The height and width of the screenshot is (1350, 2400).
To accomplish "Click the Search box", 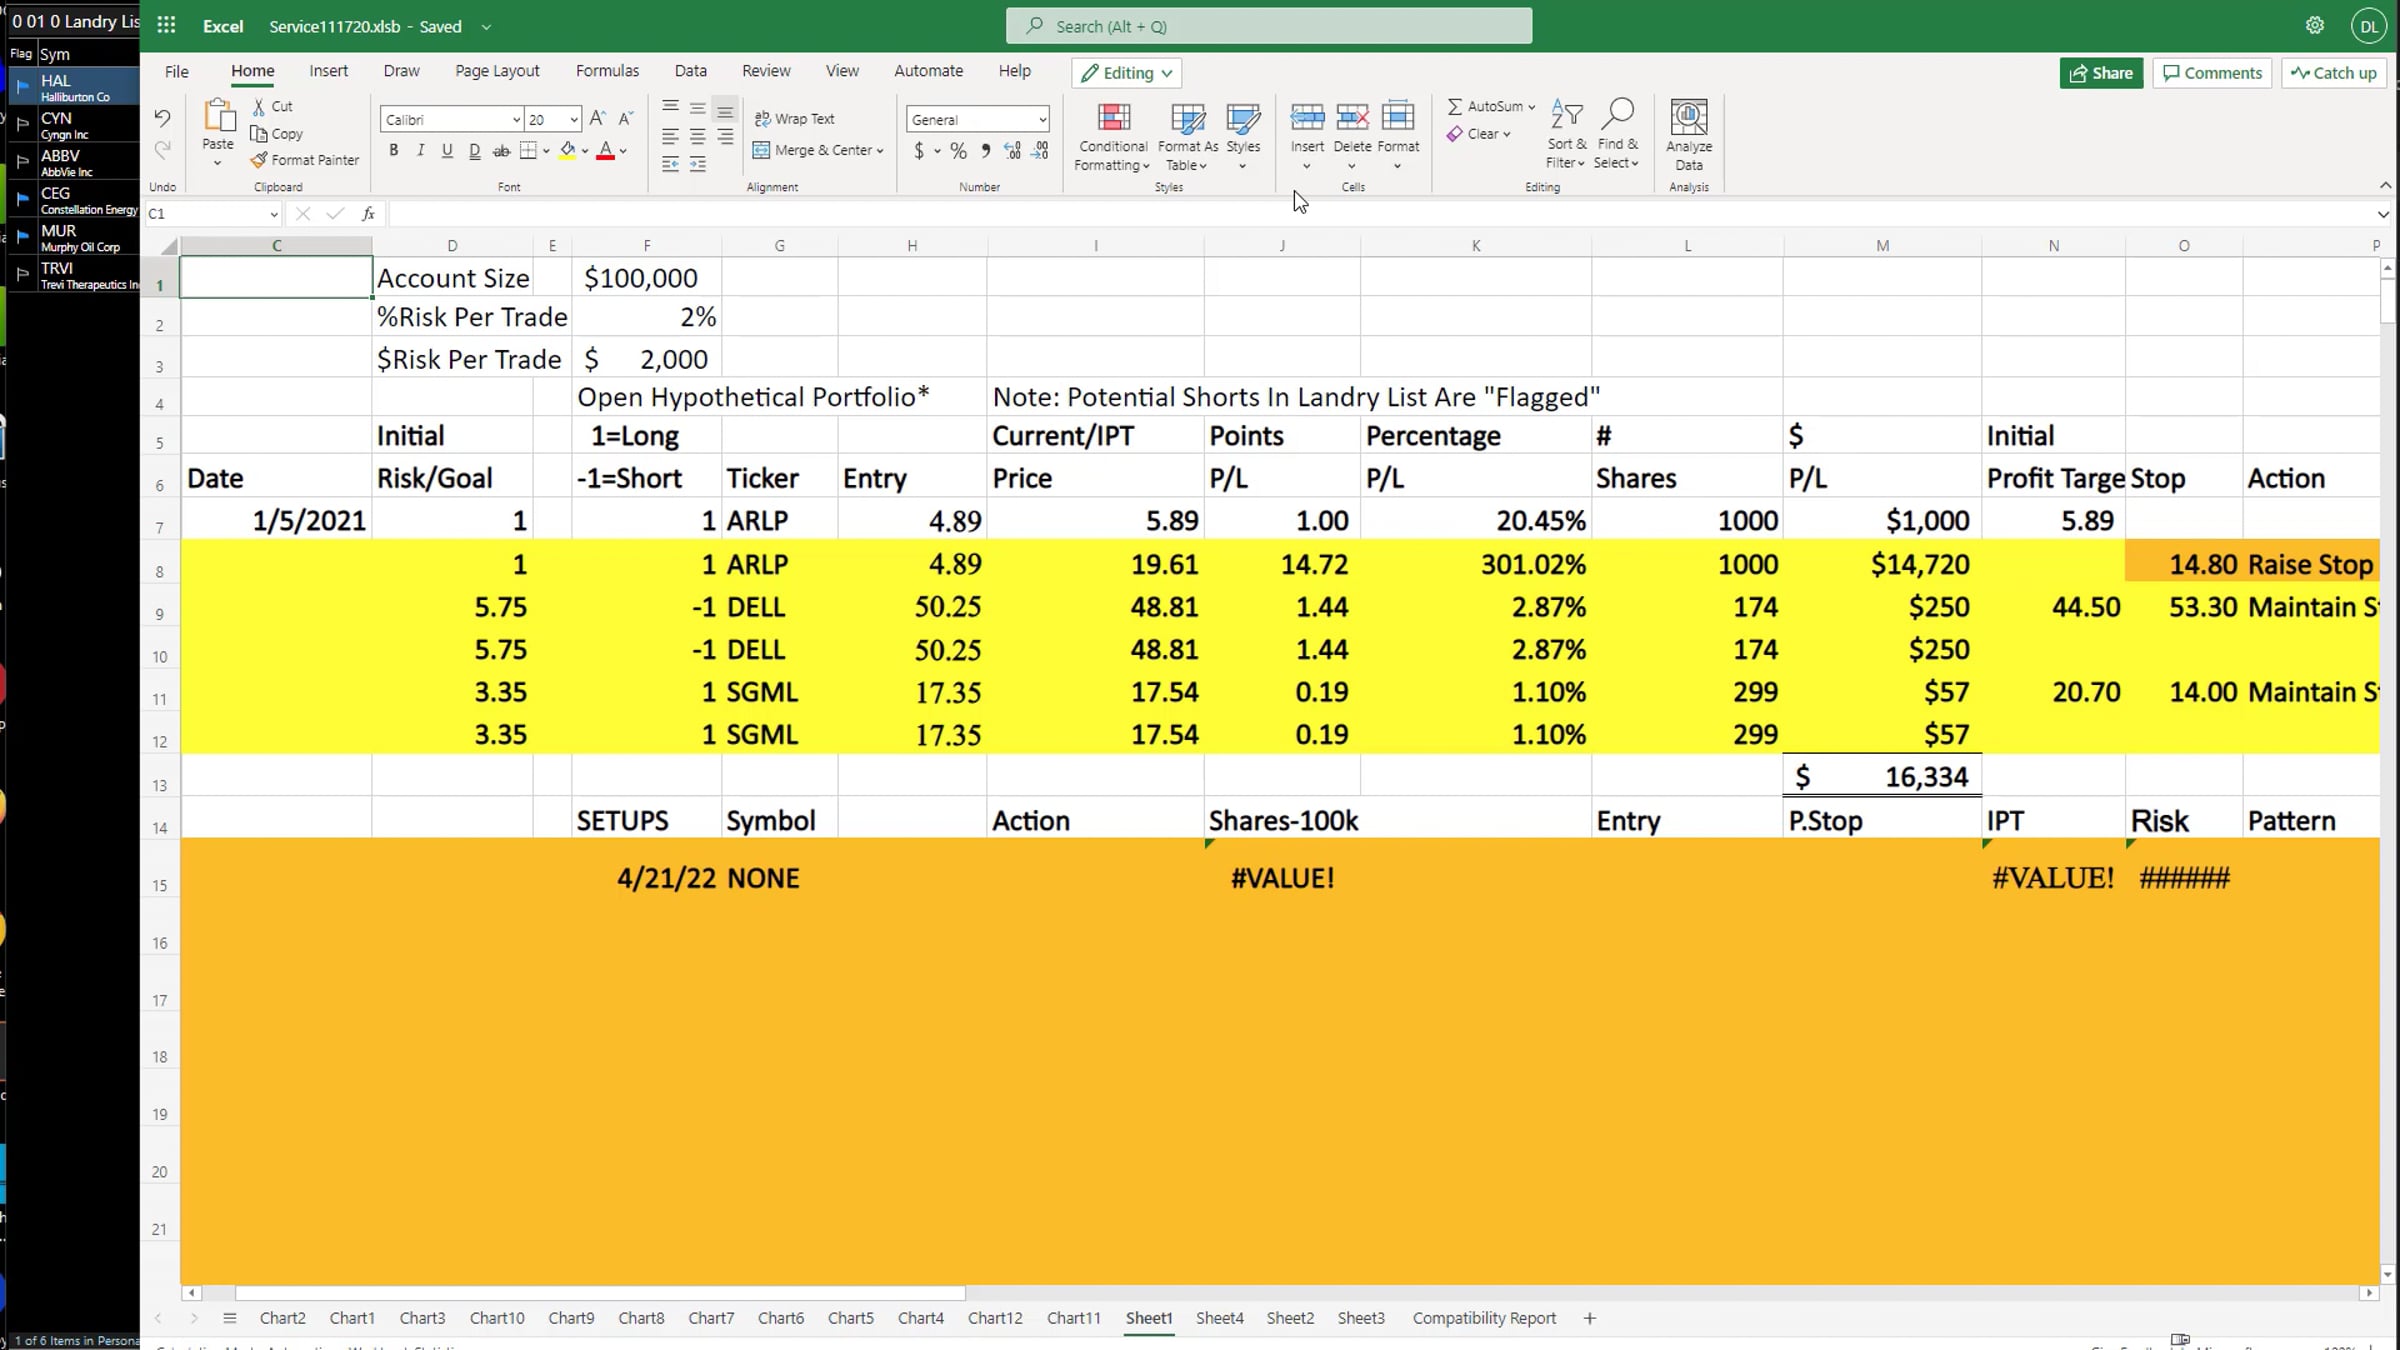I will [1268, 26].
